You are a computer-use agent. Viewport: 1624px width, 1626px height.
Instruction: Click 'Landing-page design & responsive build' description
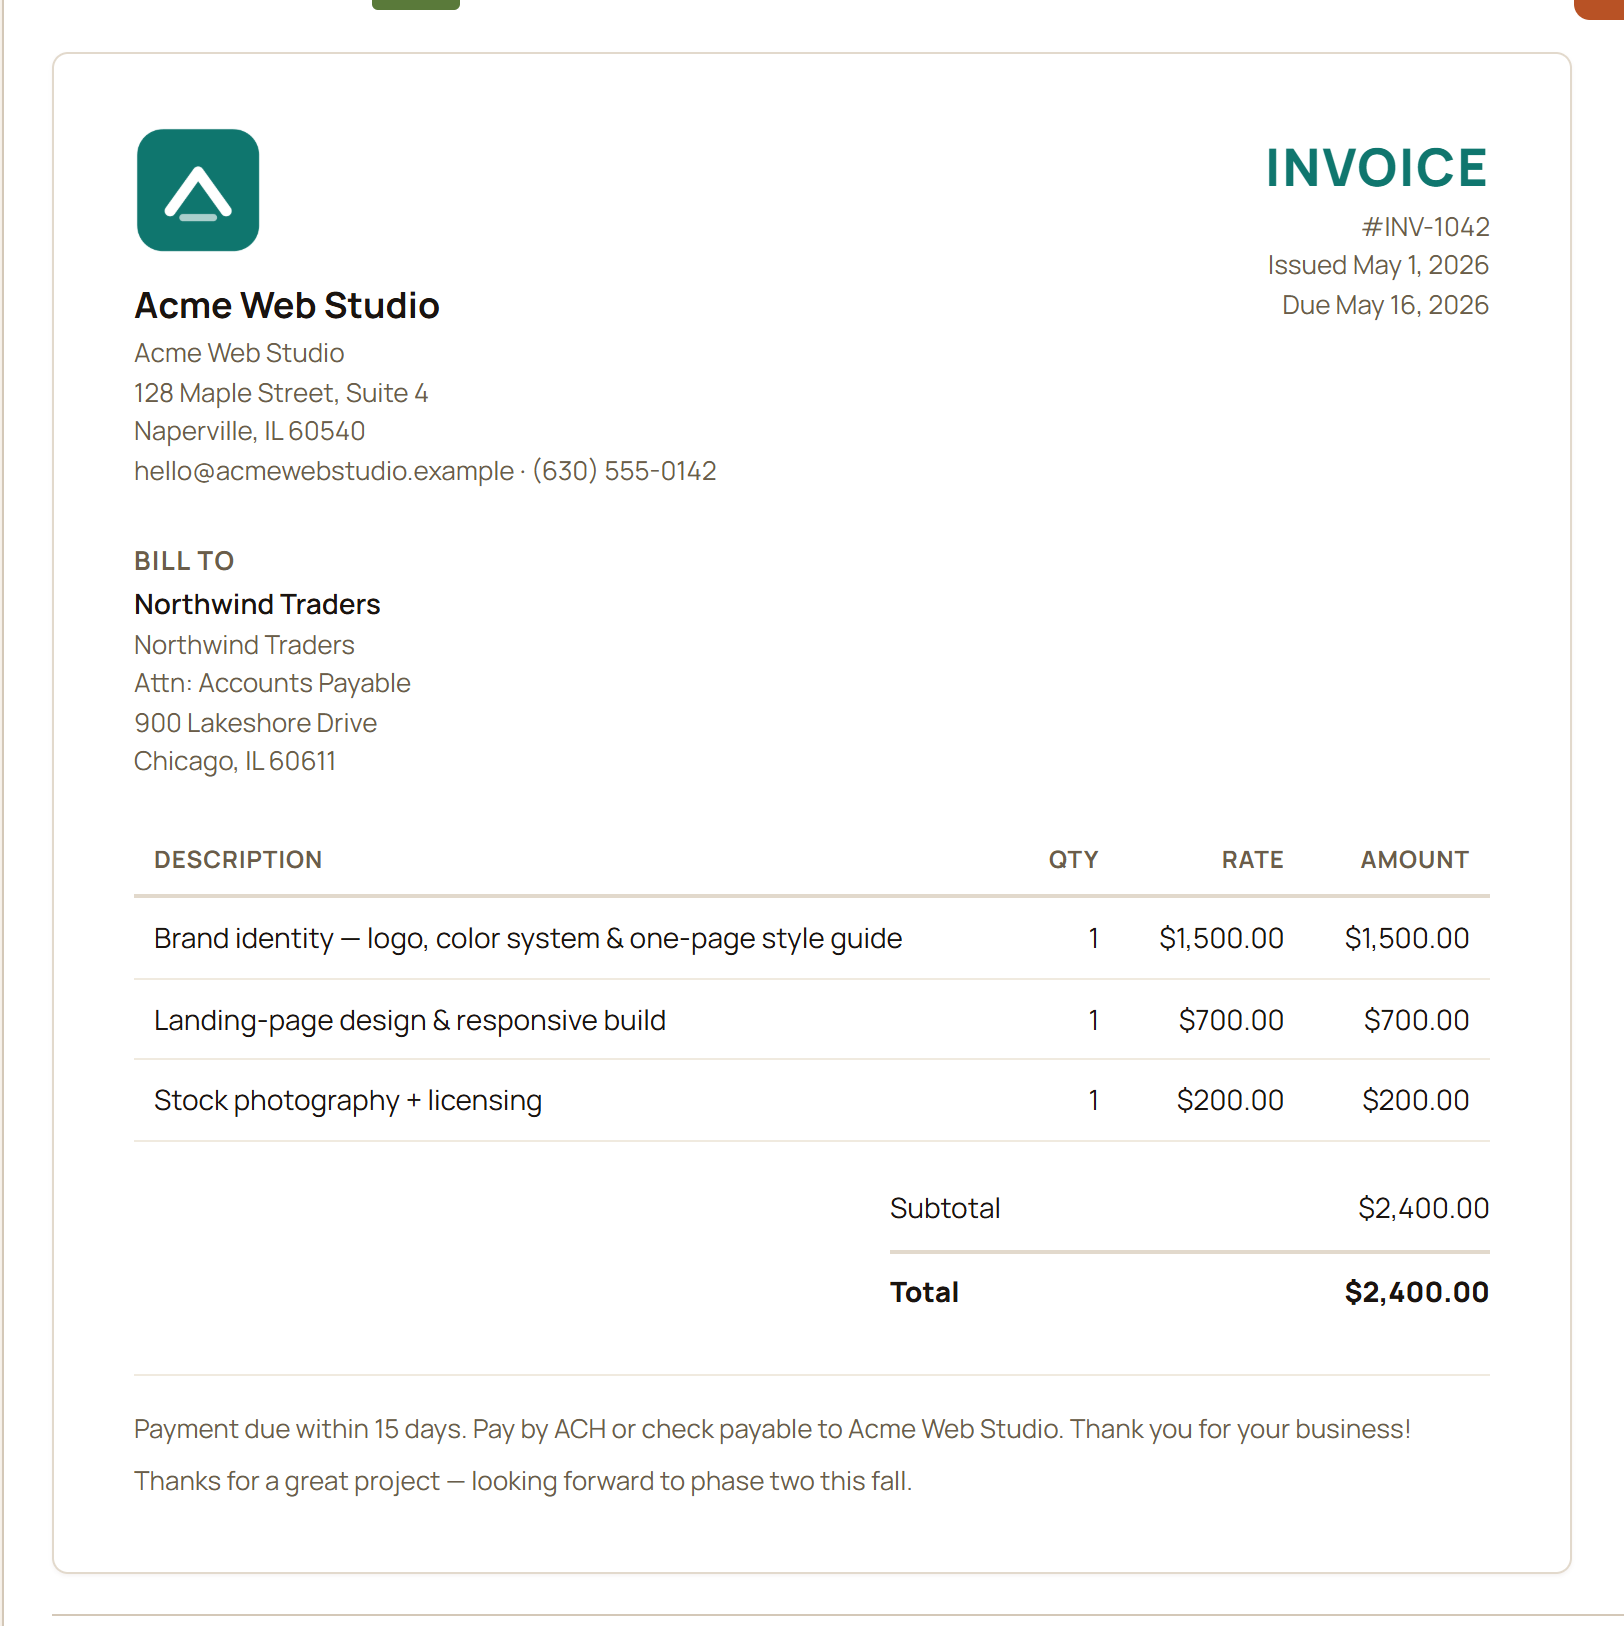410,1020
